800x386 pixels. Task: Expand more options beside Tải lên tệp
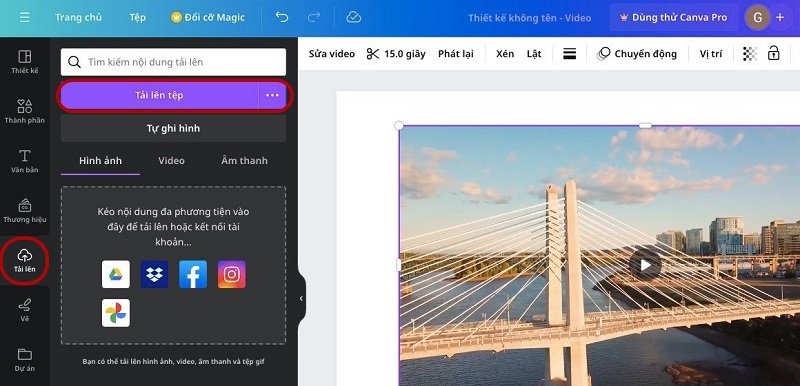point(272,95)
